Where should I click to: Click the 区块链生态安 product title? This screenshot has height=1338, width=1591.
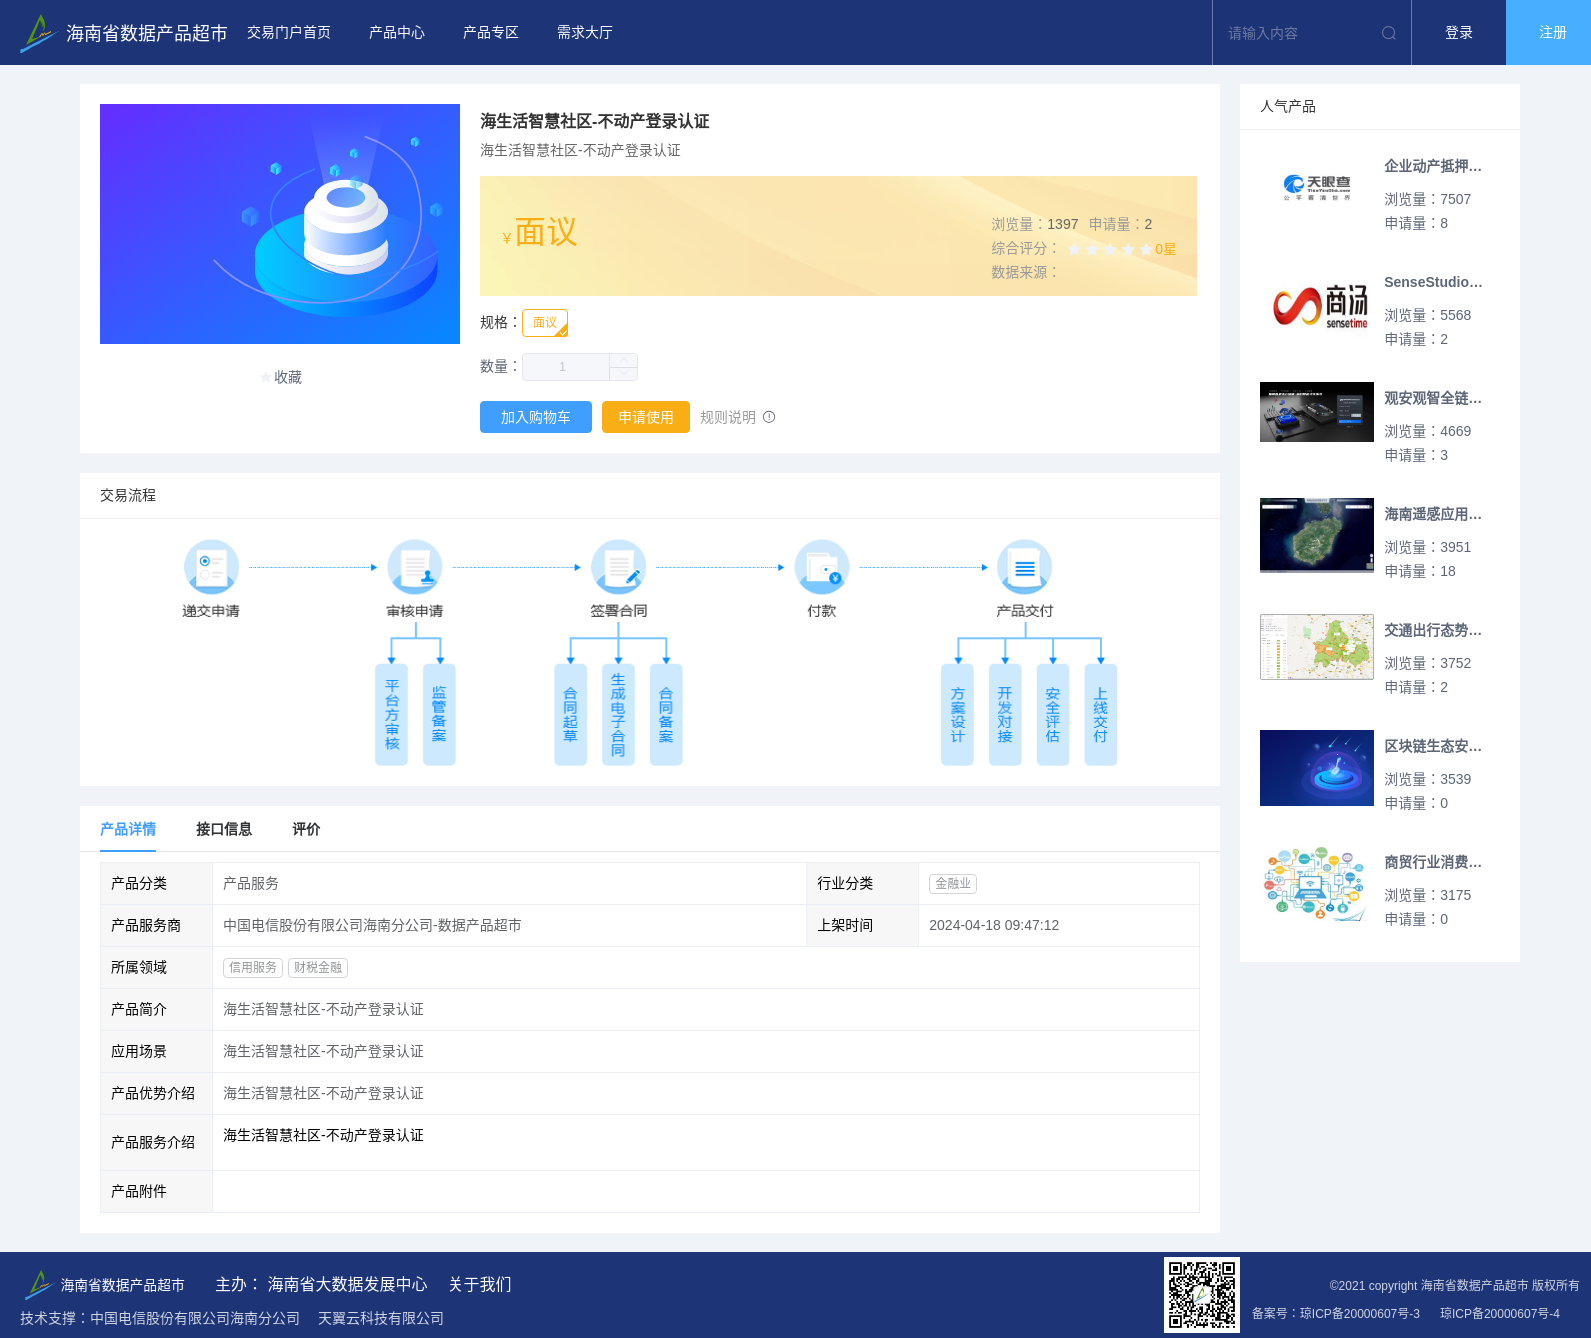click(1433, 746)
